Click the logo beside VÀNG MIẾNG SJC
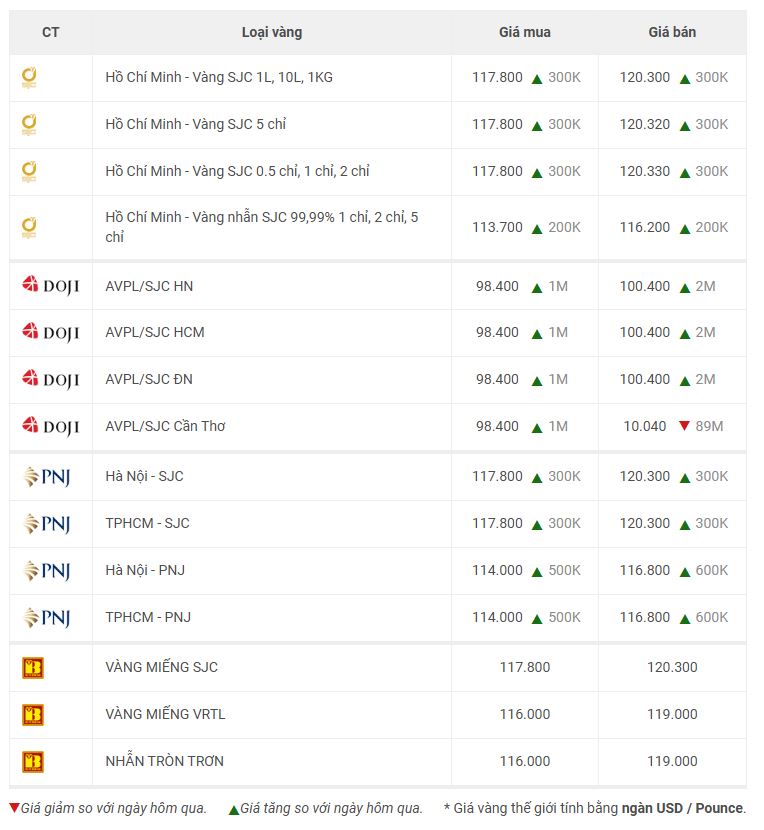 [x=33, y=668]
